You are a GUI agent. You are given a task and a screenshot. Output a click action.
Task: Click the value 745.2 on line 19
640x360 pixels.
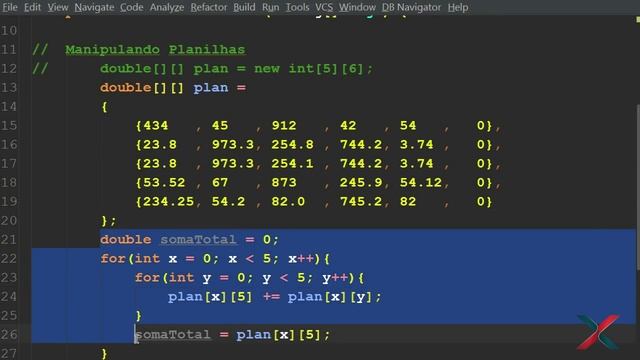(x=361, y=202)
